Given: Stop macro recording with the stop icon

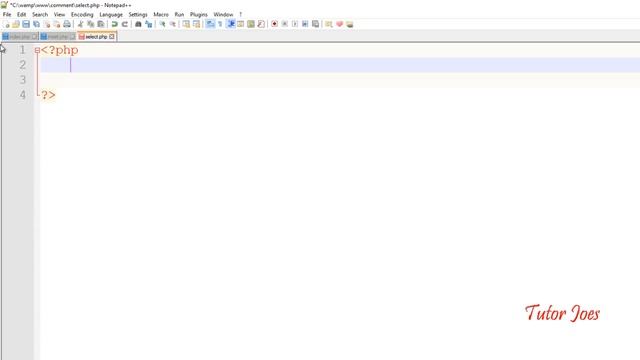Looking at the screenshot, I should (x=284, y=24).
